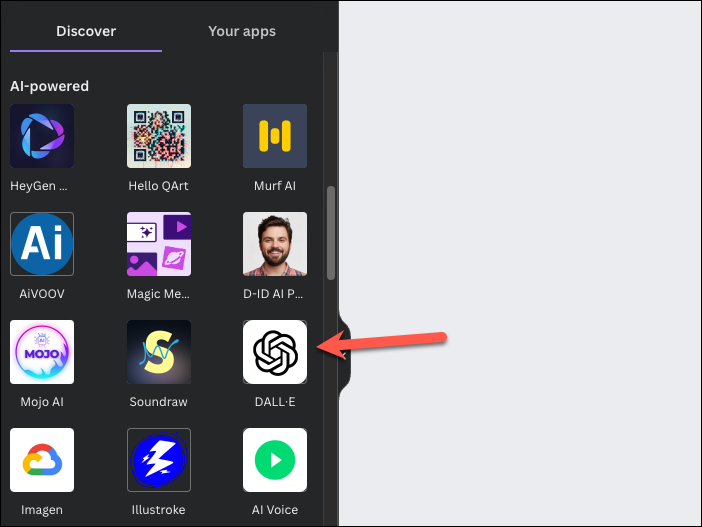Switch to the Your apps tab
Screen dimensions: 702x527
point(242,31)
